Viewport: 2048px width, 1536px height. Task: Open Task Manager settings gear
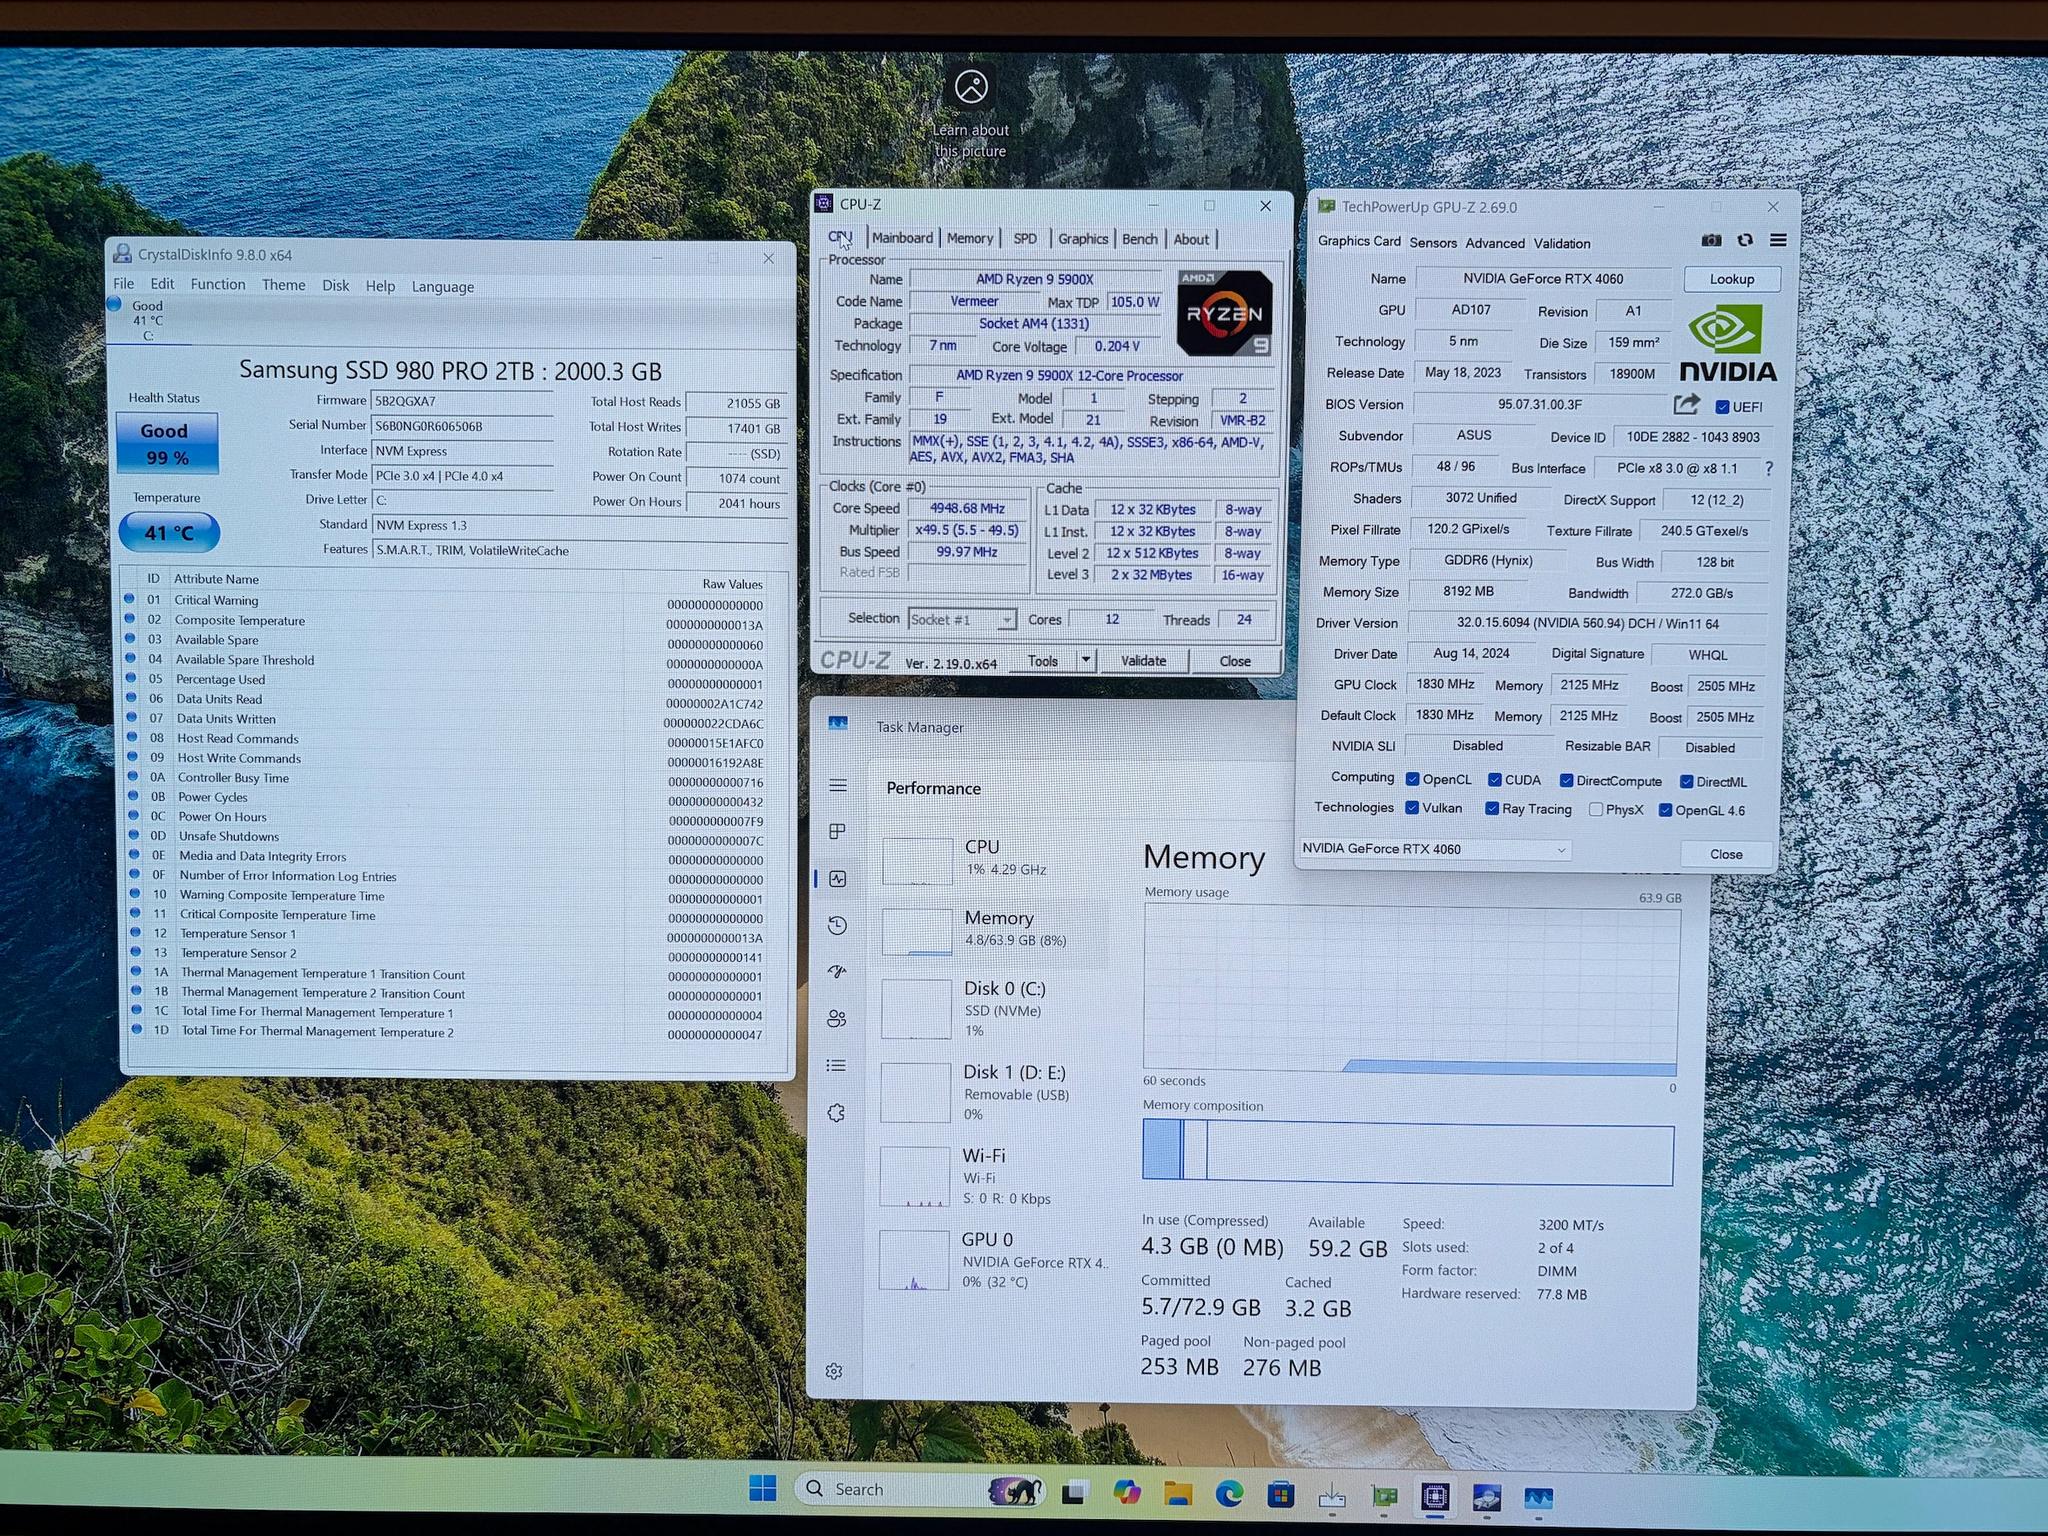coord(834,1371)
